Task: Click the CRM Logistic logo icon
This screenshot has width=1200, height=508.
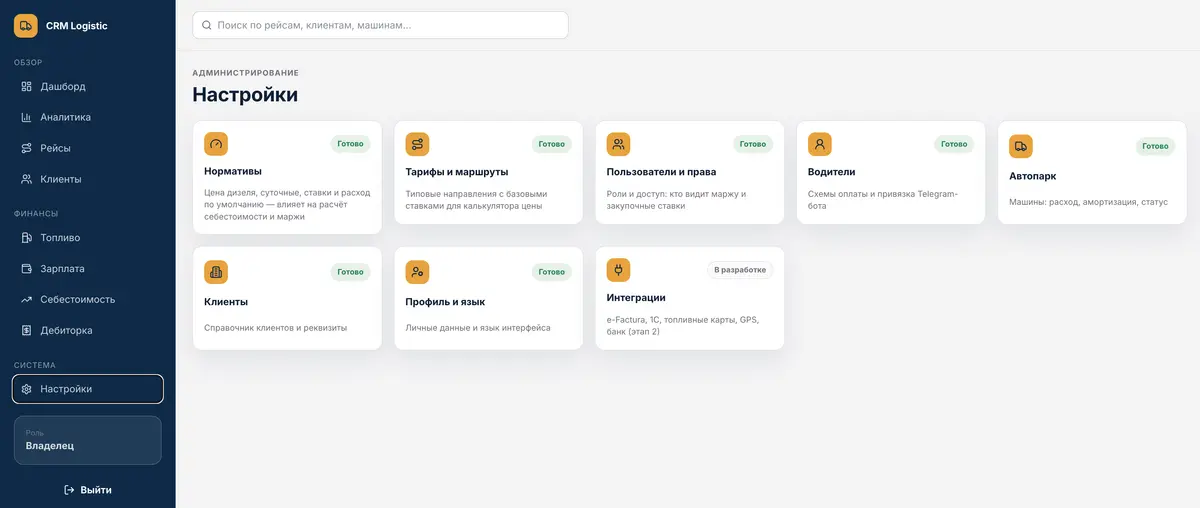Action: tap(26, 25)
